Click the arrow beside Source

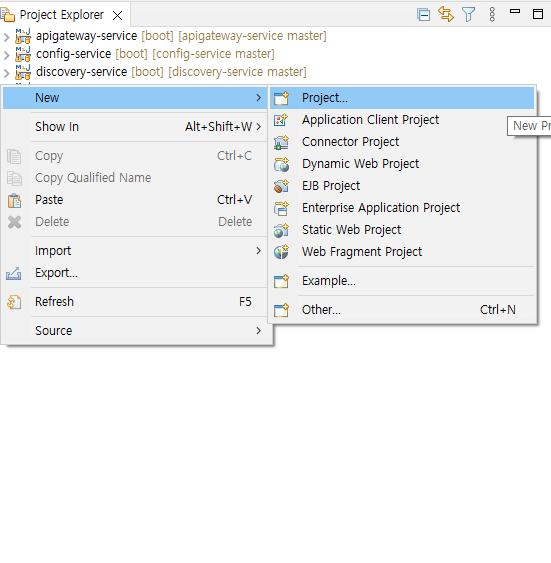(x=258, y=331)
